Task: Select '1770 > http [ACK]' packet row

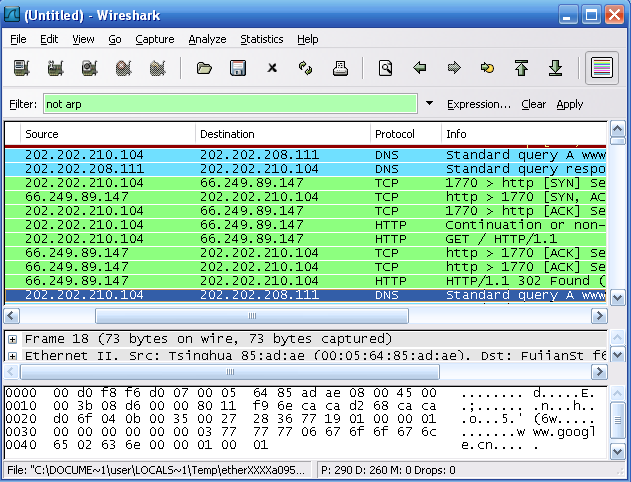Action: [305, 211]
